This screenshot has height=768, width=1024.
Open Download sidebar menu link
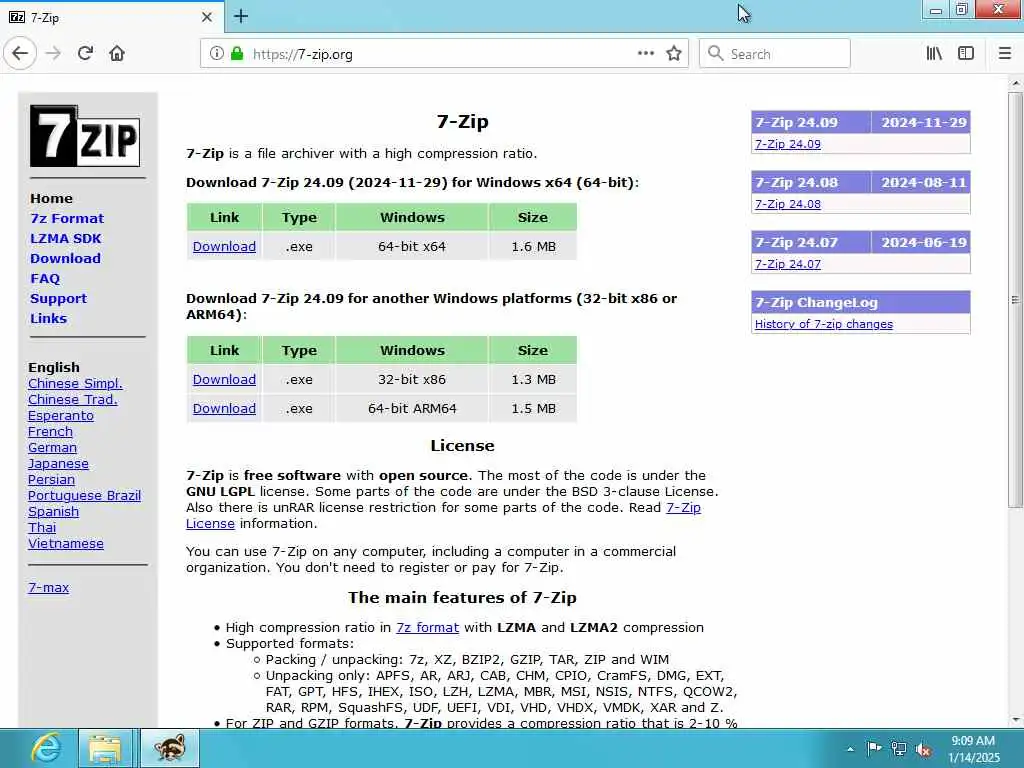tap(65, 259)
